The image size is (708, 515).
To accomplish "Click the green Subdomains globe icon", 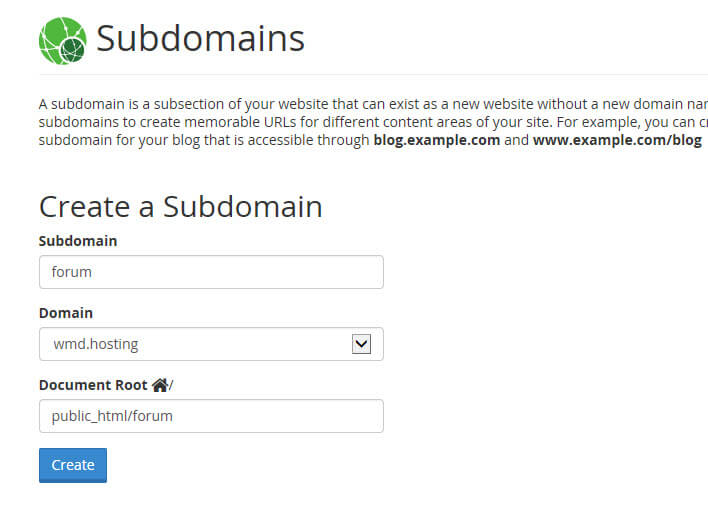I will [x=63, y=41].
